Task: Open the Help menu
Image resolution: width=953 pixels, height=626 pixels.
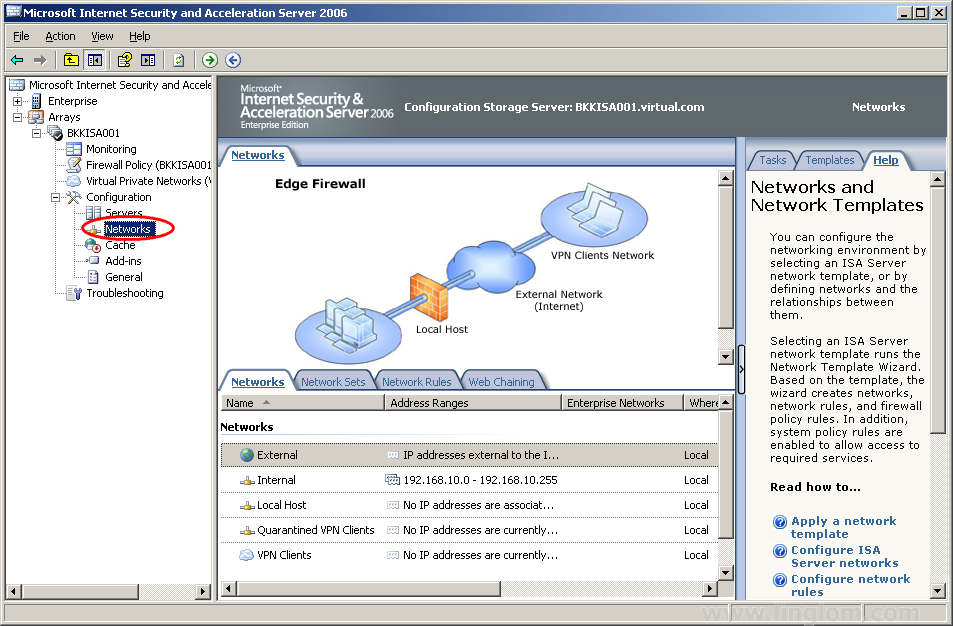Action: coord(139,36)
